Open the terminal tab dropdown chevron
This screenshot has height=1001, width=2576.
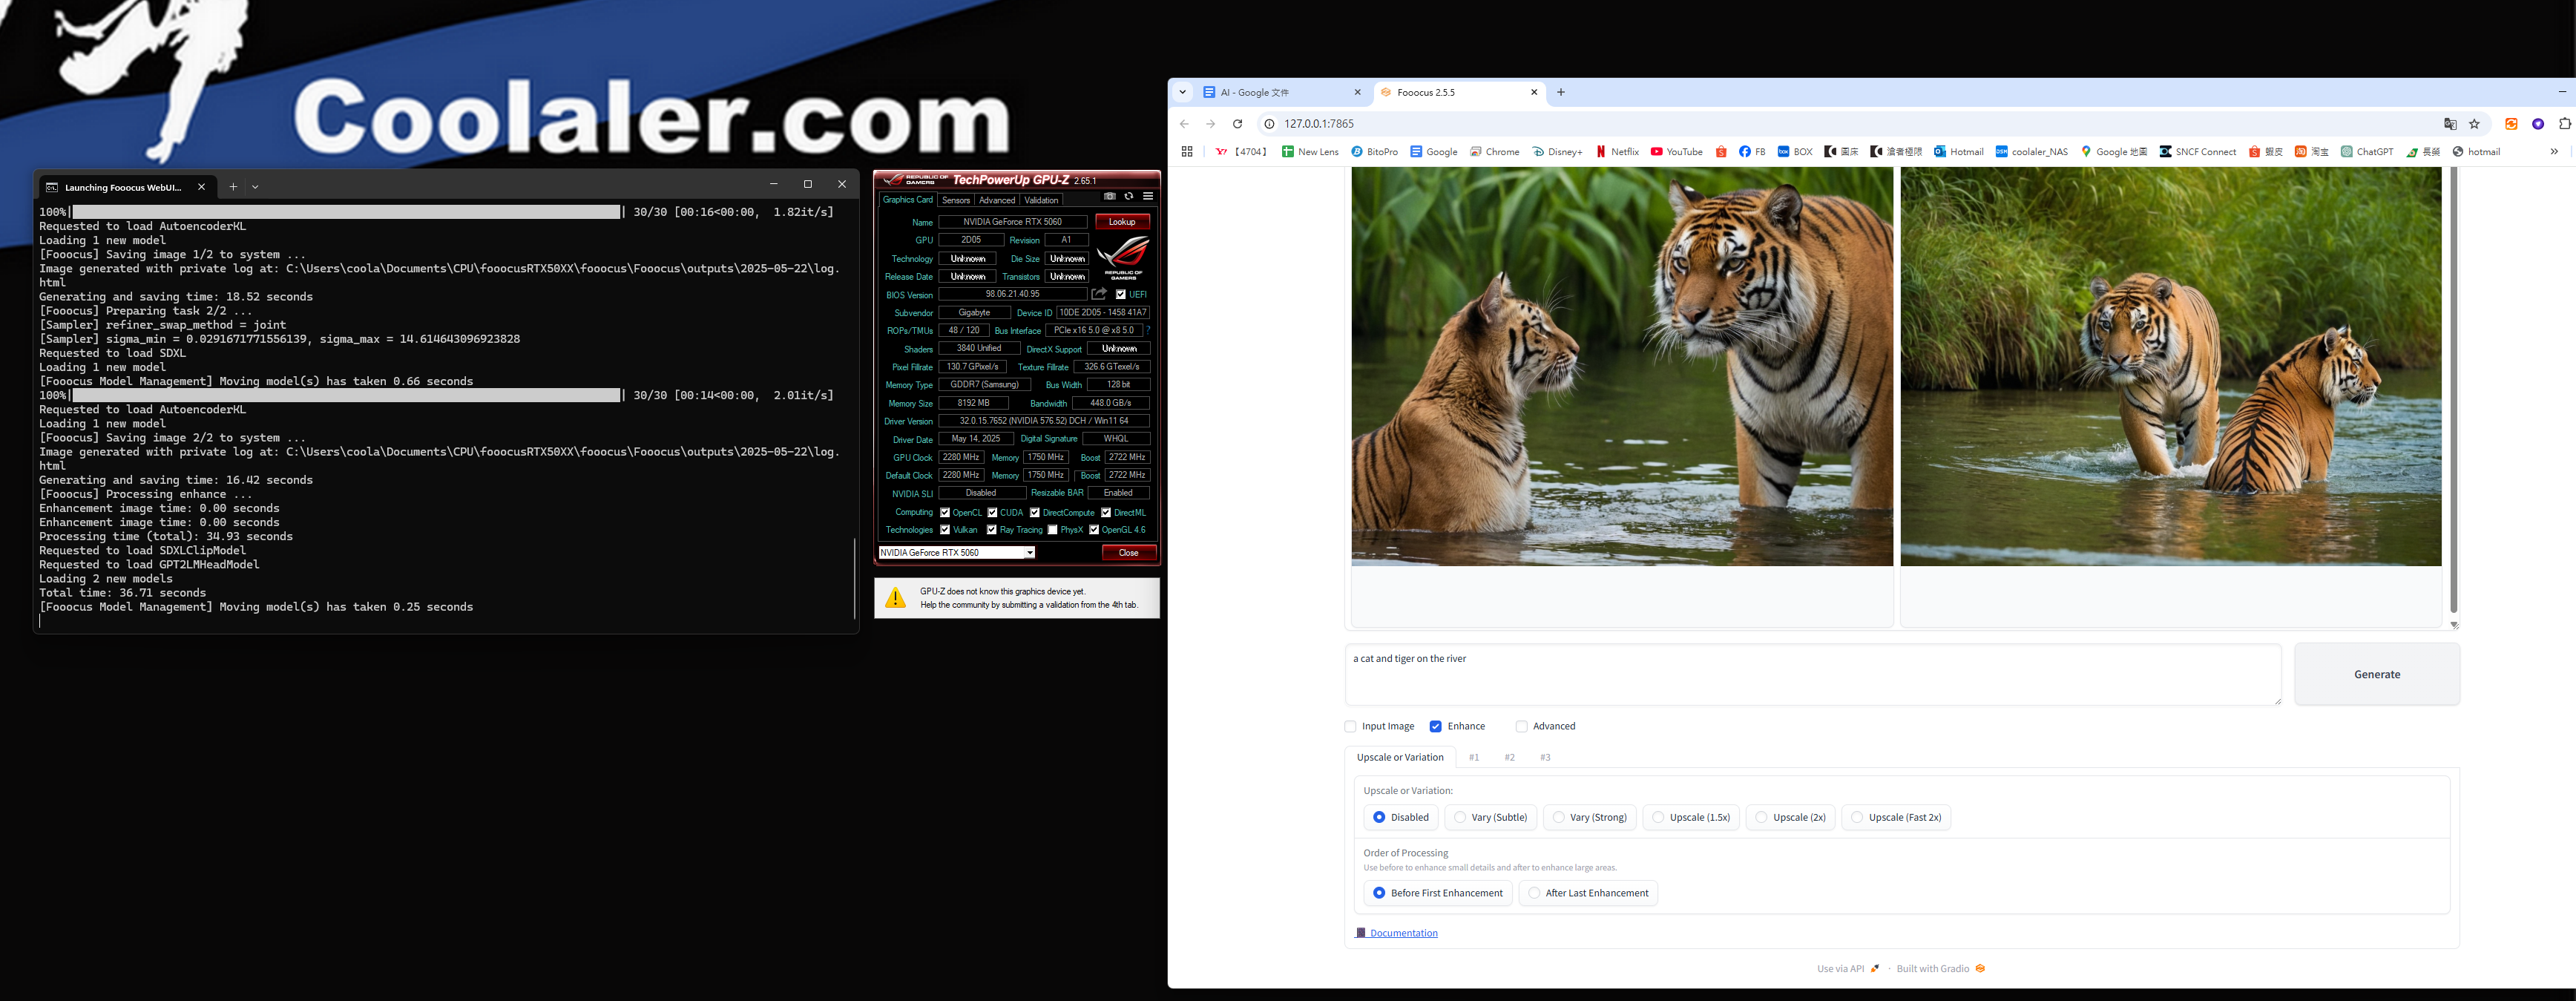tap(255, 186)
